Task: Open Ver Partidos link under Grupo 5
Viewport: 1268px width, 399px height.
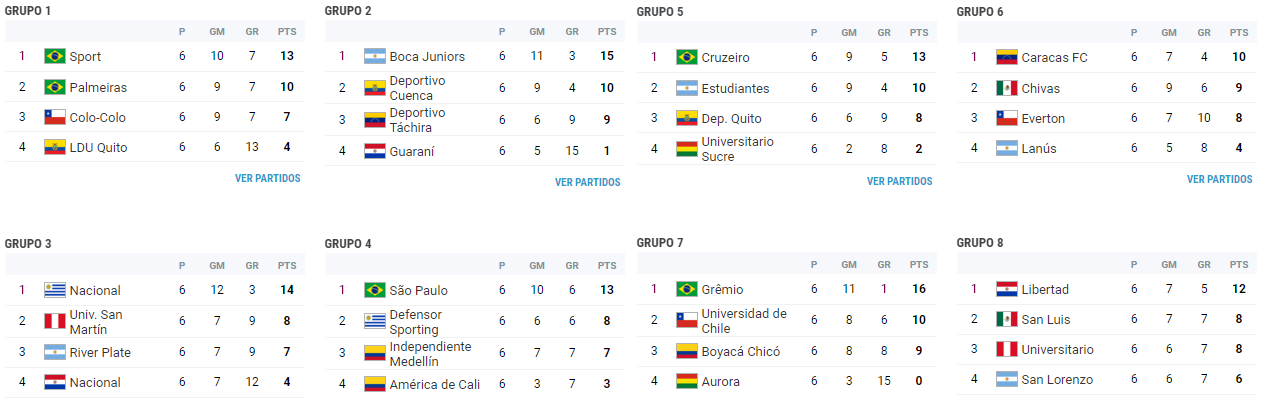Action: coord(899,181)
